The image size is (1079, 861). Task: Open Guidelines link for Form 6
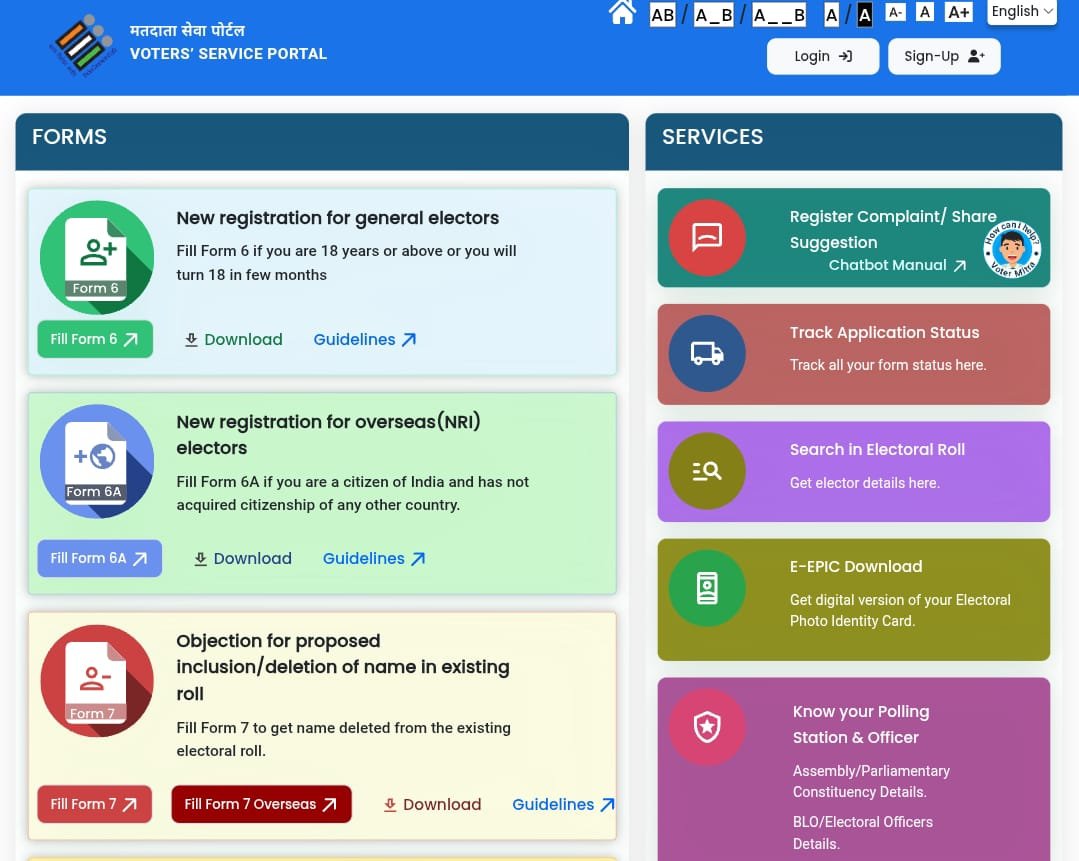(364, 340)
